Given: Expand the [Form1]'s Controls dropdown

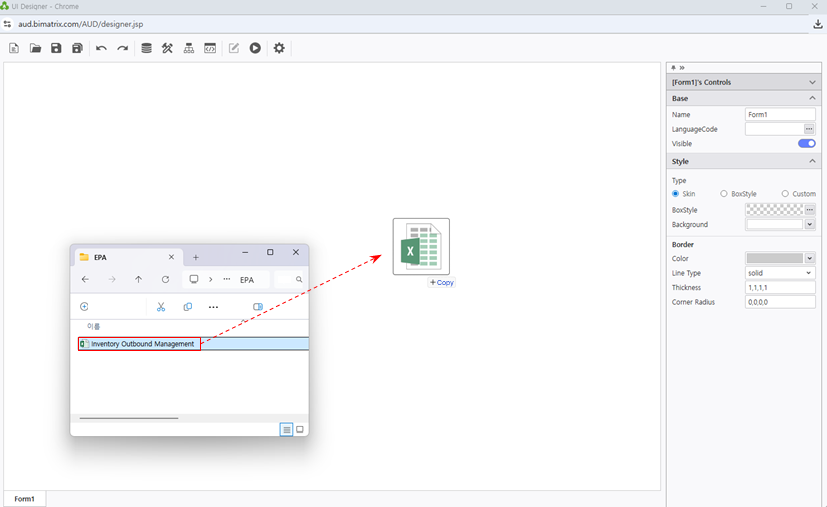Looking at the screenshot, I should (811, 82).
